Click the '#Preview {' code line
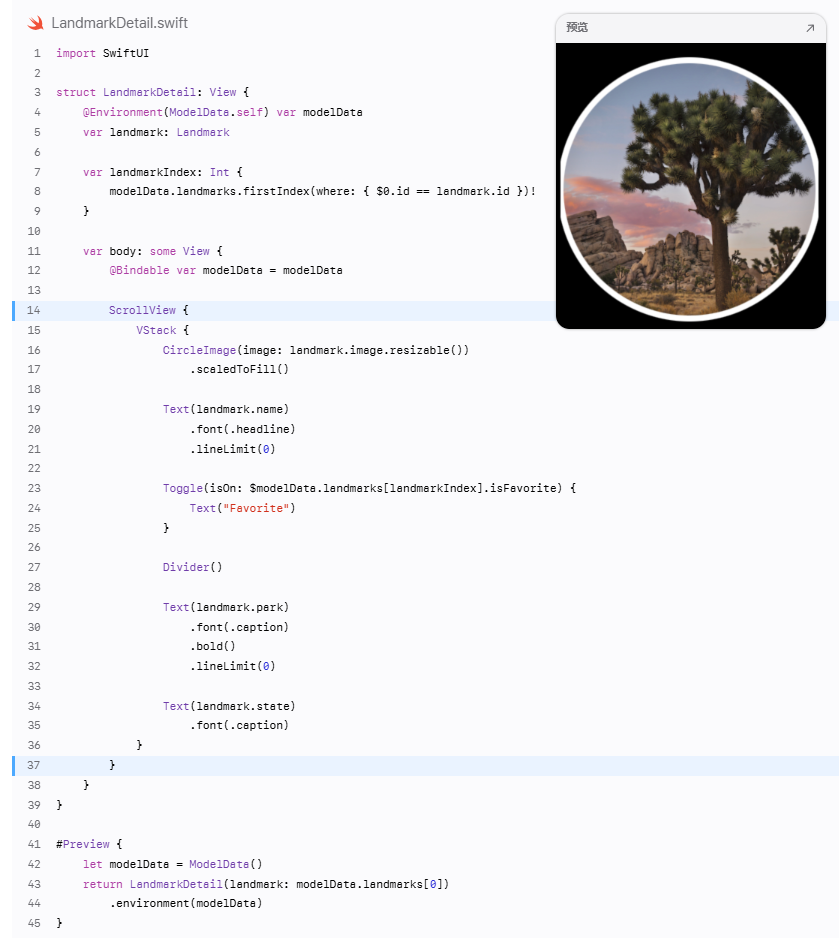Screen dimensions: 839x938 (89, 844)
